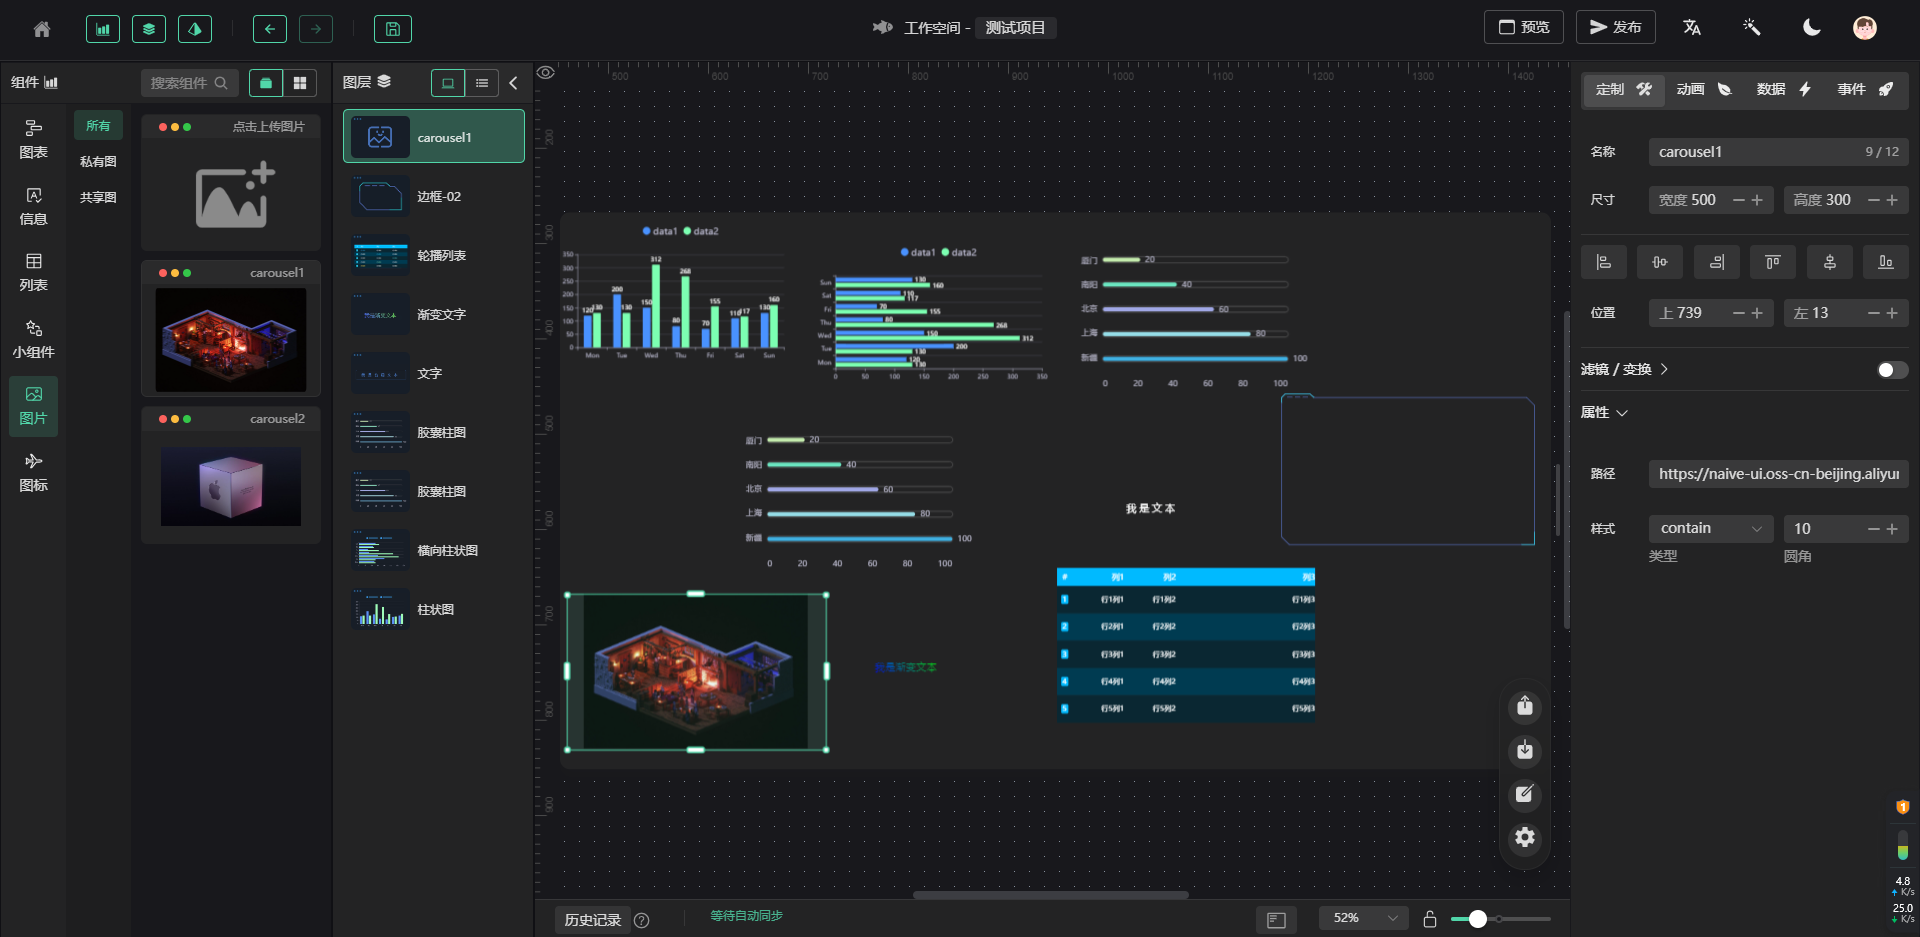Align selected component to bottom edge
1920x937 pixels.
coord(1886,262)
